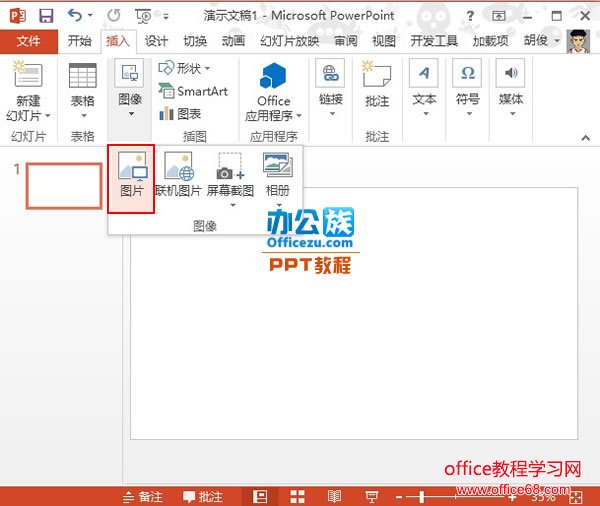
Task: Open the File tab
Action: [x=29, y=41]
